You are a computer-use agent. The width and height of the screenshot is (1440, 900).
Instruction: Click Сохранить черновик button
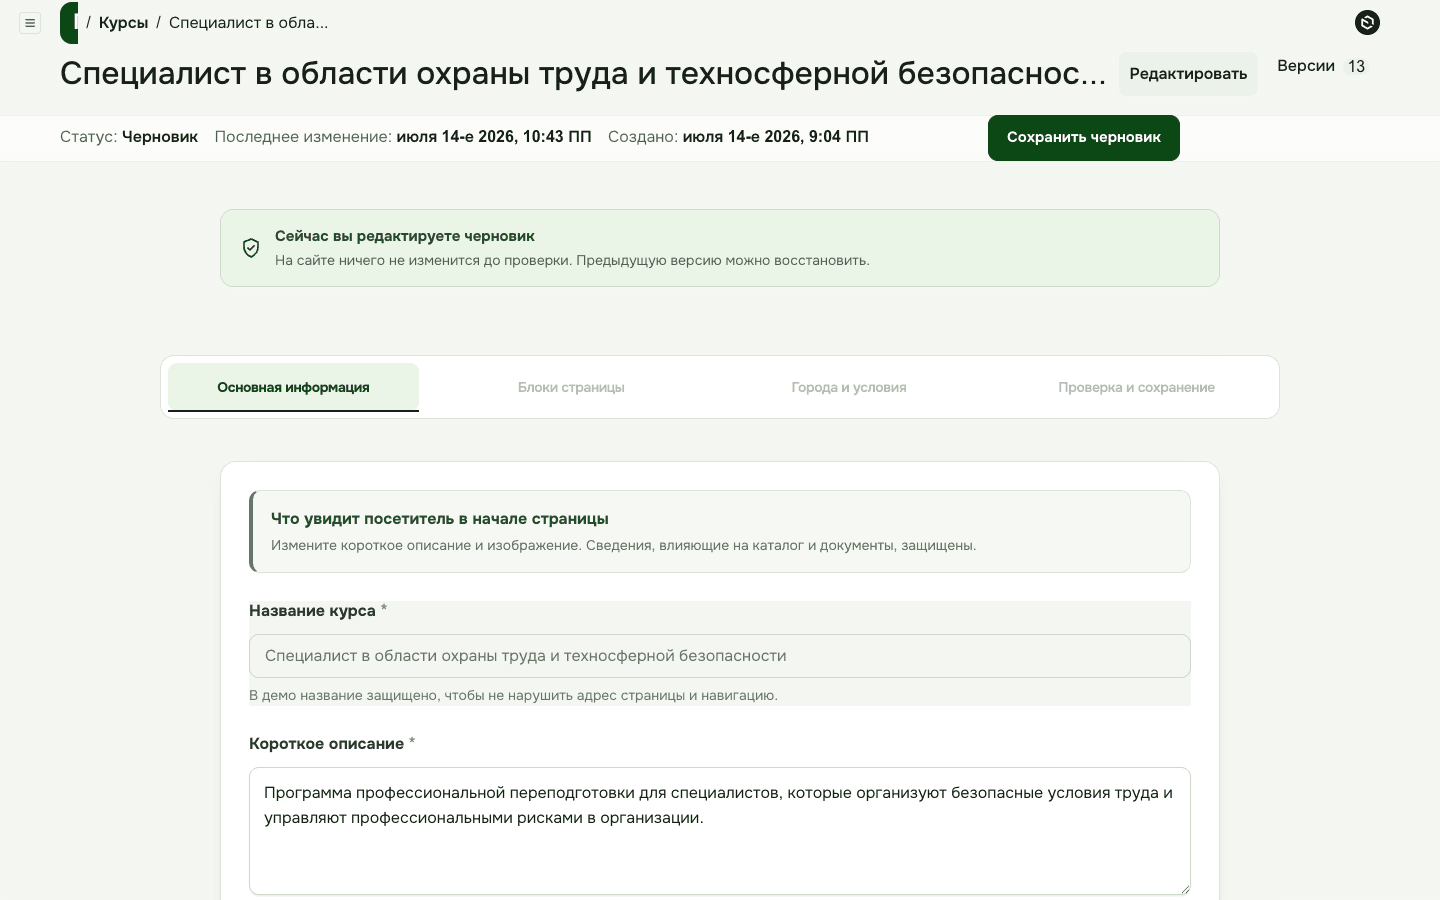click(x=1084, y=138)
